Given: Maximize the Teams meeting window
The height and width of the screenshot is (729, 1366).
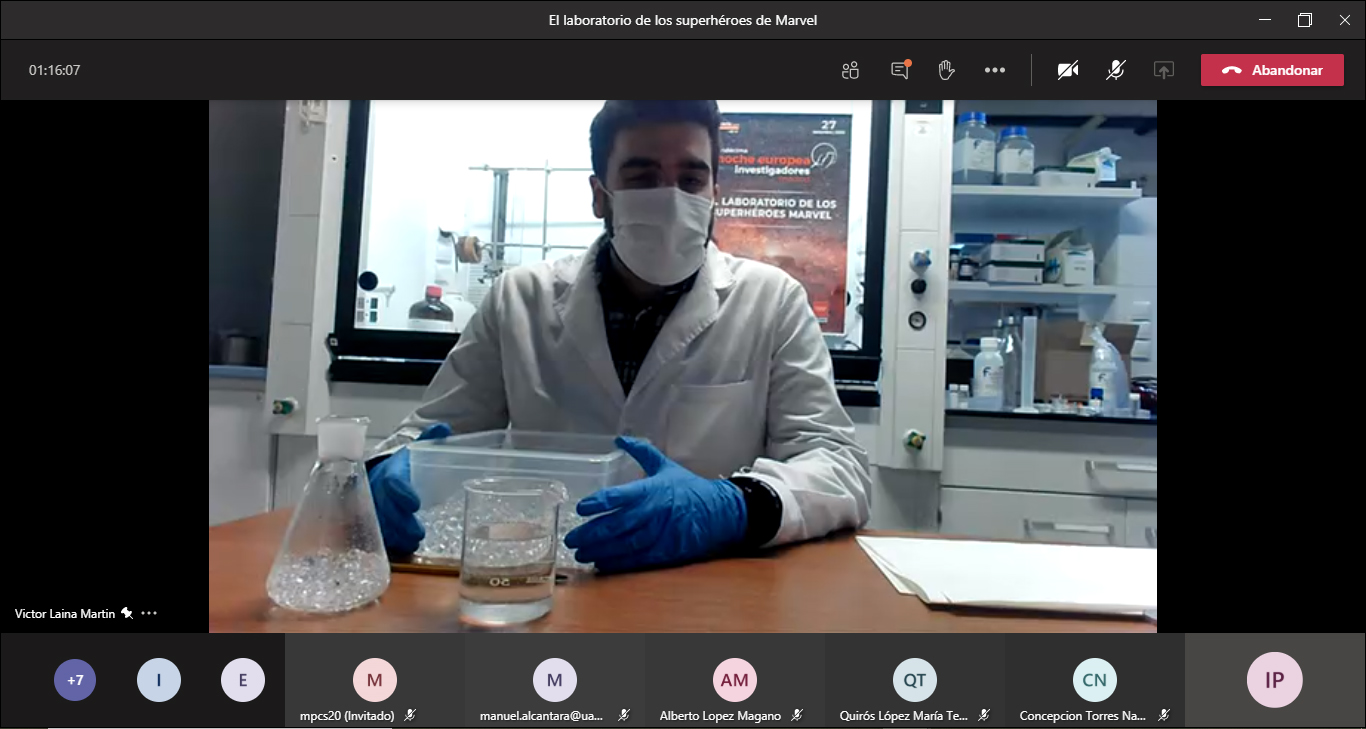Looking at the screenshot, I should click(1304, 20).
